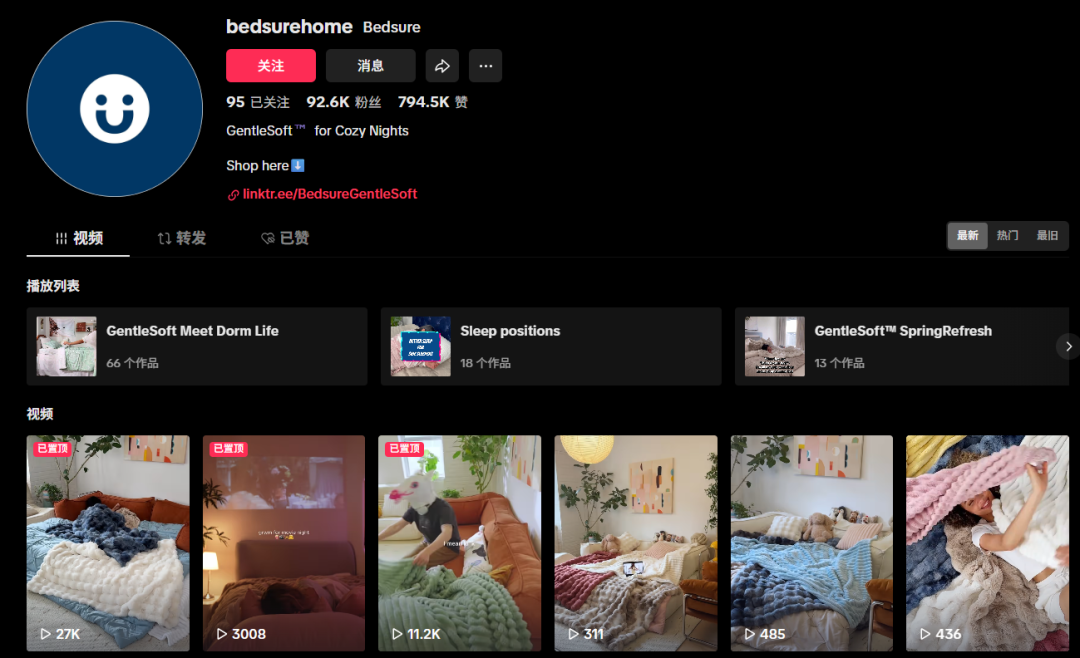
Task: Click the share arrow icon button
Action: pyautogui.click(x=442, y=66)
